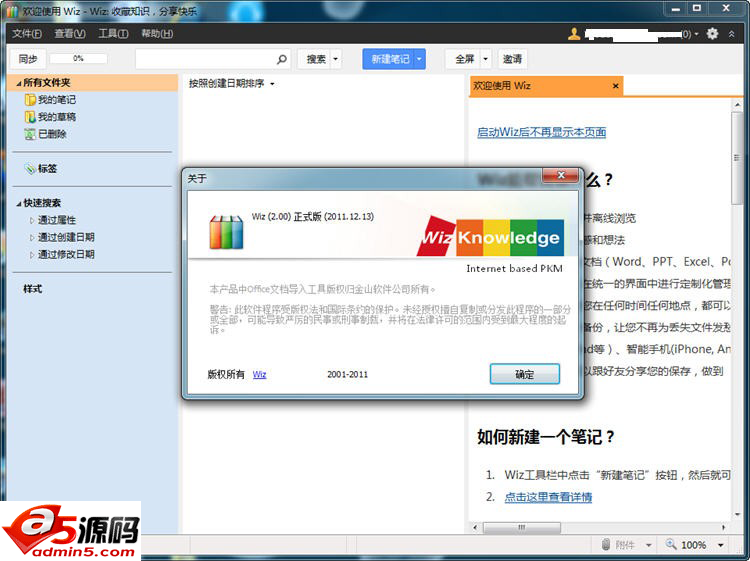Open the user account dropdown arrow
750x561 pixels.
696,33
